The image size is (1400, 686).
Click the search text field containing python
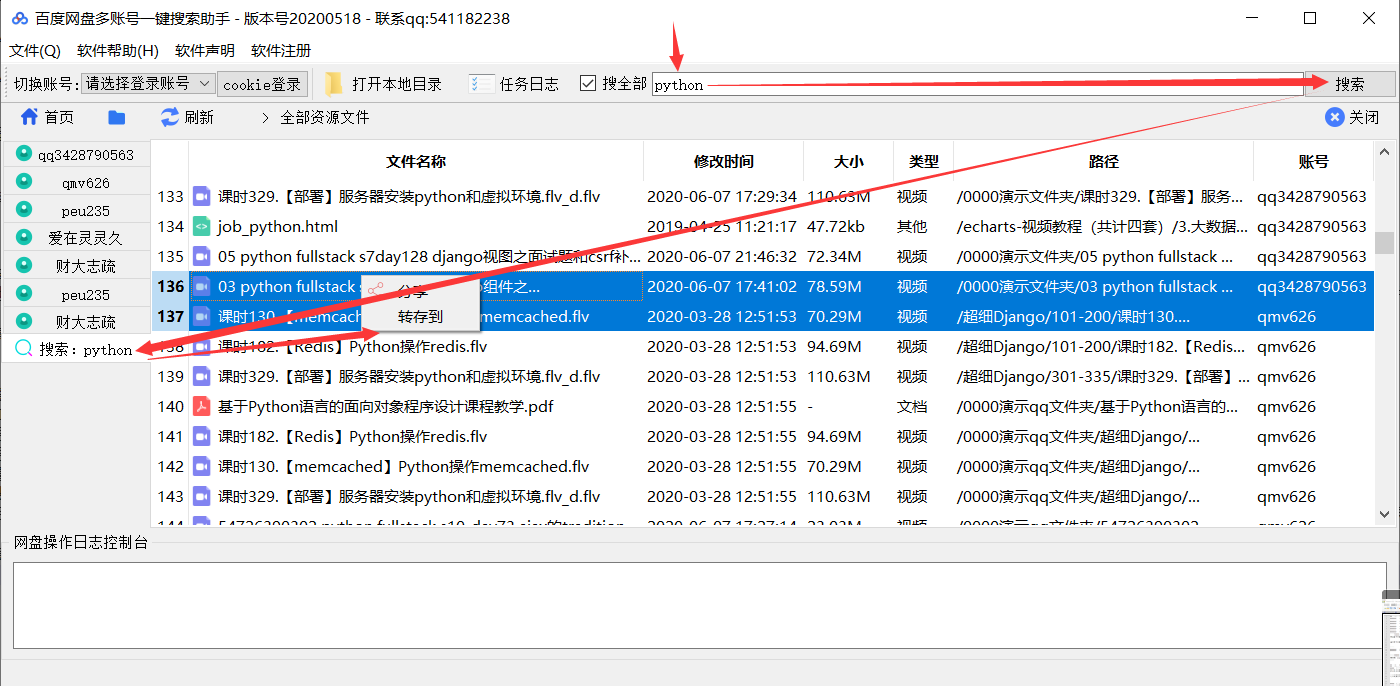point(976,85)
